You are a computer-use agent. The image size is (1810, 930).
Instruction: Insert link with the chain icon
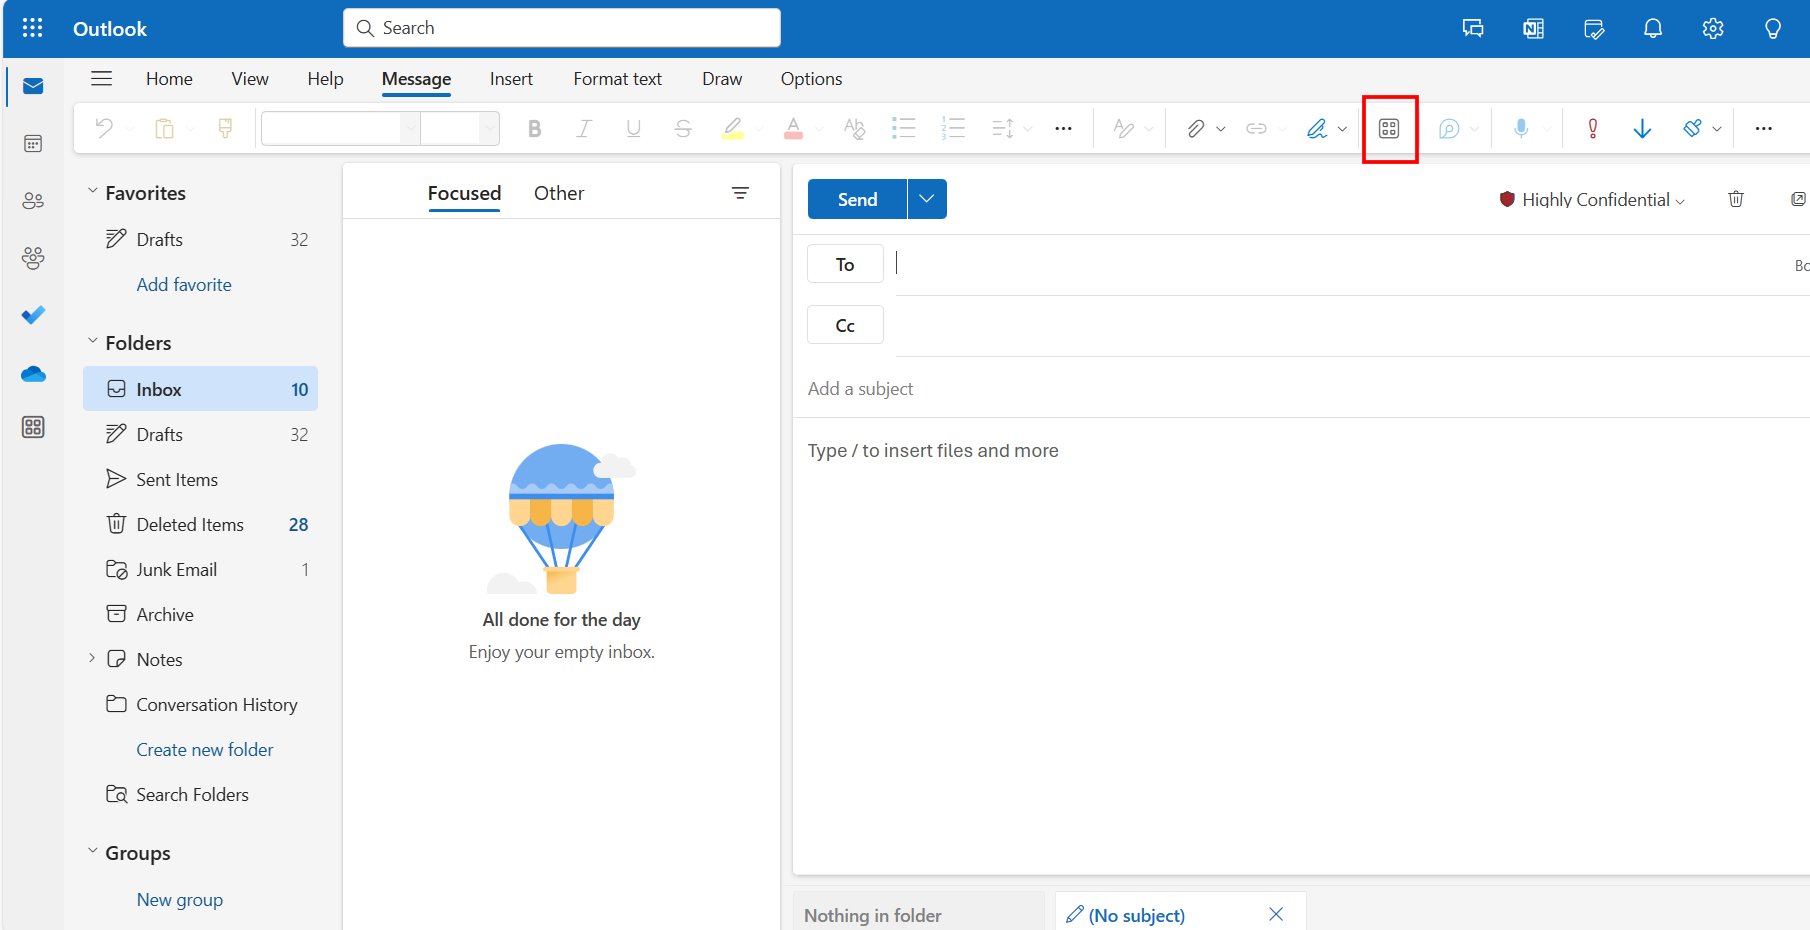1256,128
